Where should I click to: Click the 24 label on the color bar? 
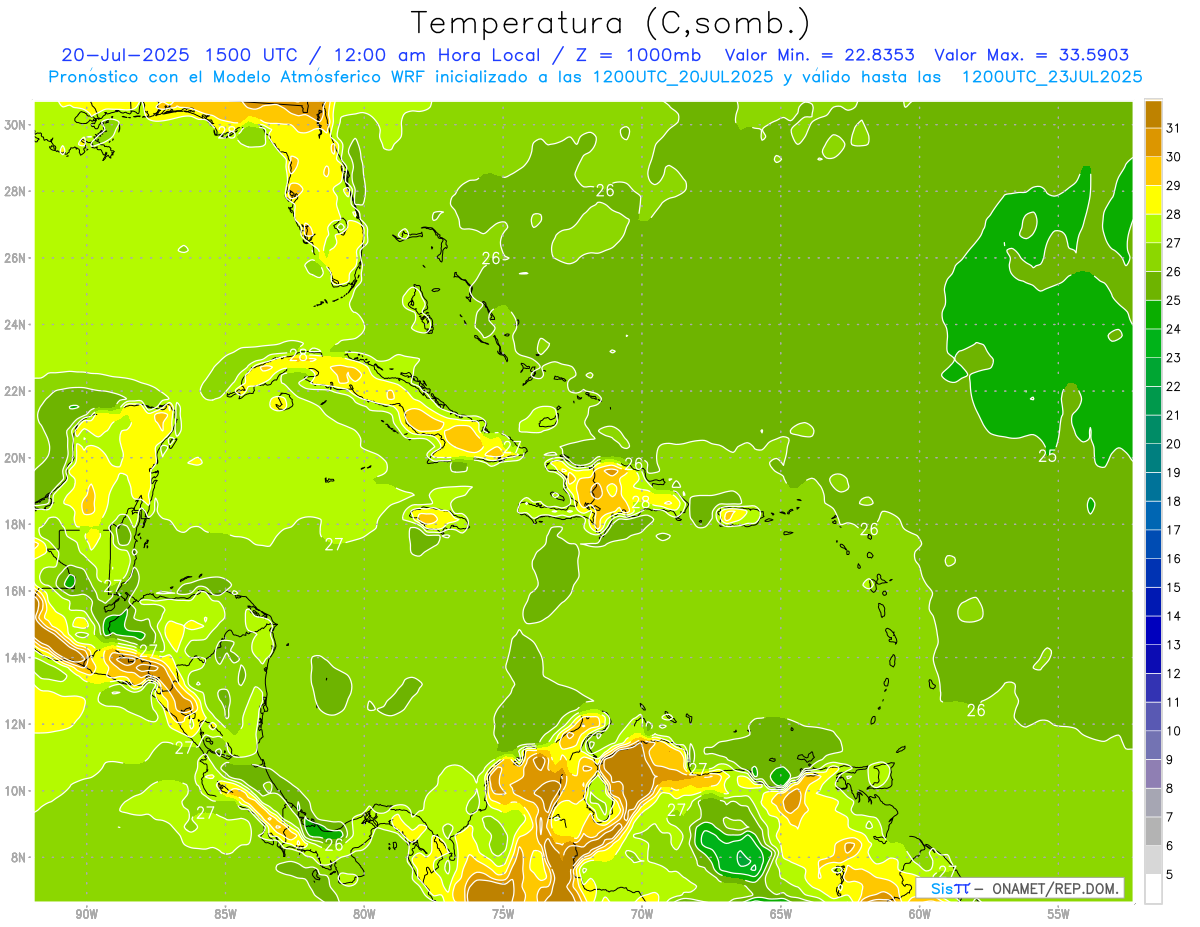click(x=1173, y=329)
